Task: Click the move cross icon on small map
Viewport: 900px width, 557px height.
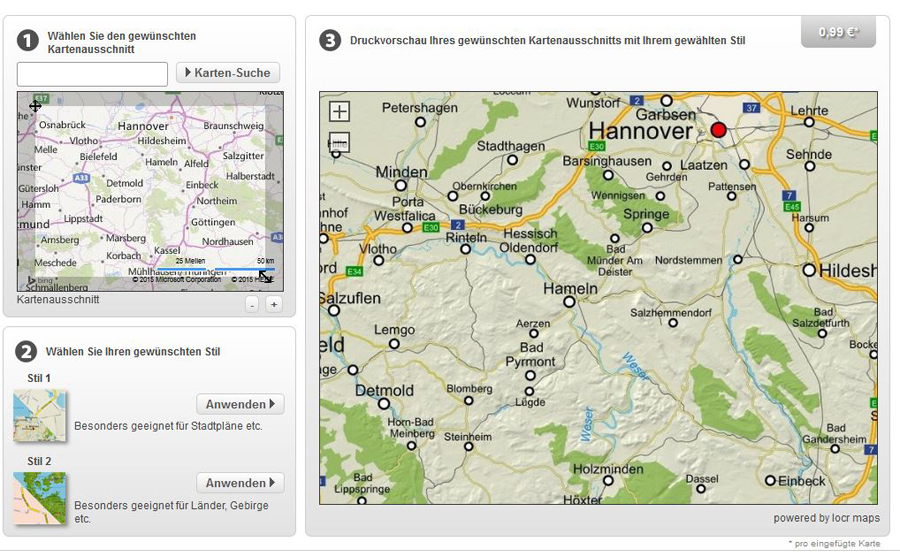Action: (35, 106)
